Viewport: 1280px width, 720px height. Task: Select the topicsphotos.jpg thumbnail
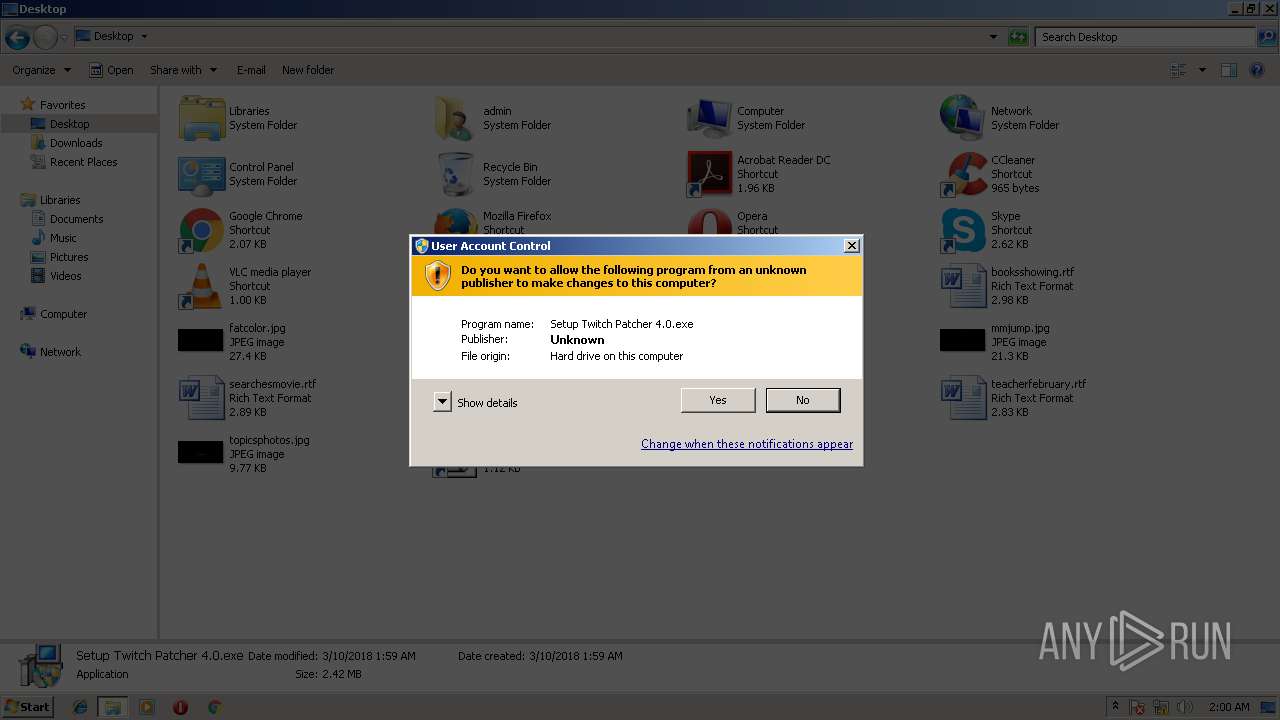pyautogui.click(x=201, y=452)
